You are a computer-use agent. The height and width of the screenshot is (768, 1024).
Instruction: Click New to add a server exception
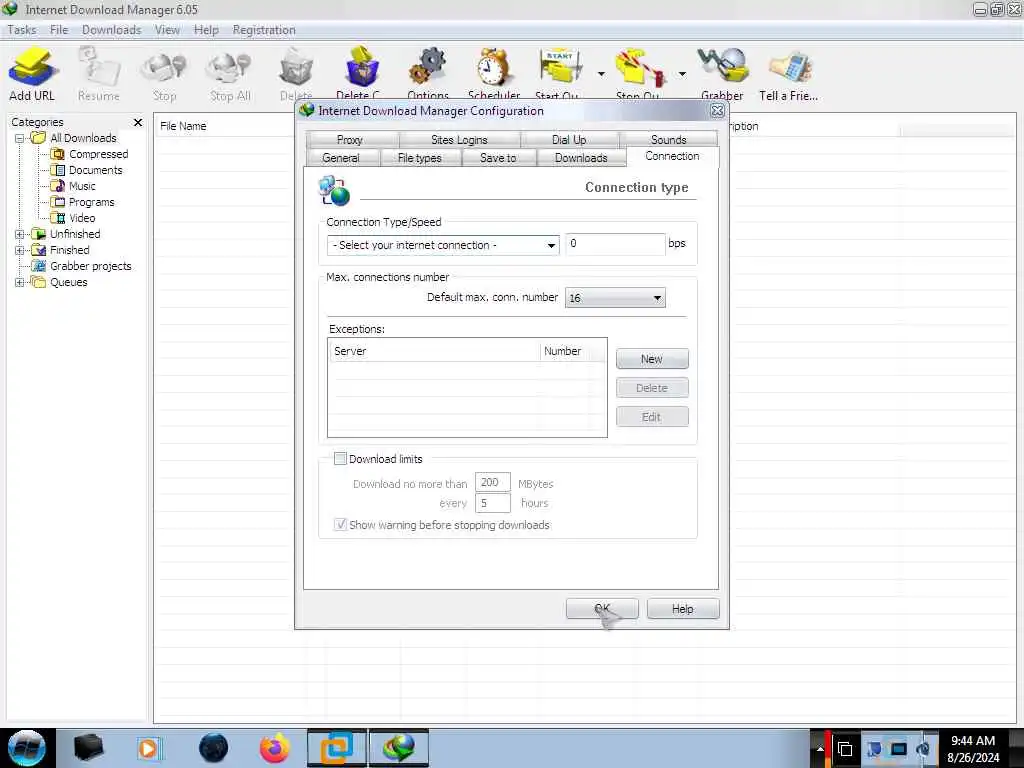pos(652,359)
